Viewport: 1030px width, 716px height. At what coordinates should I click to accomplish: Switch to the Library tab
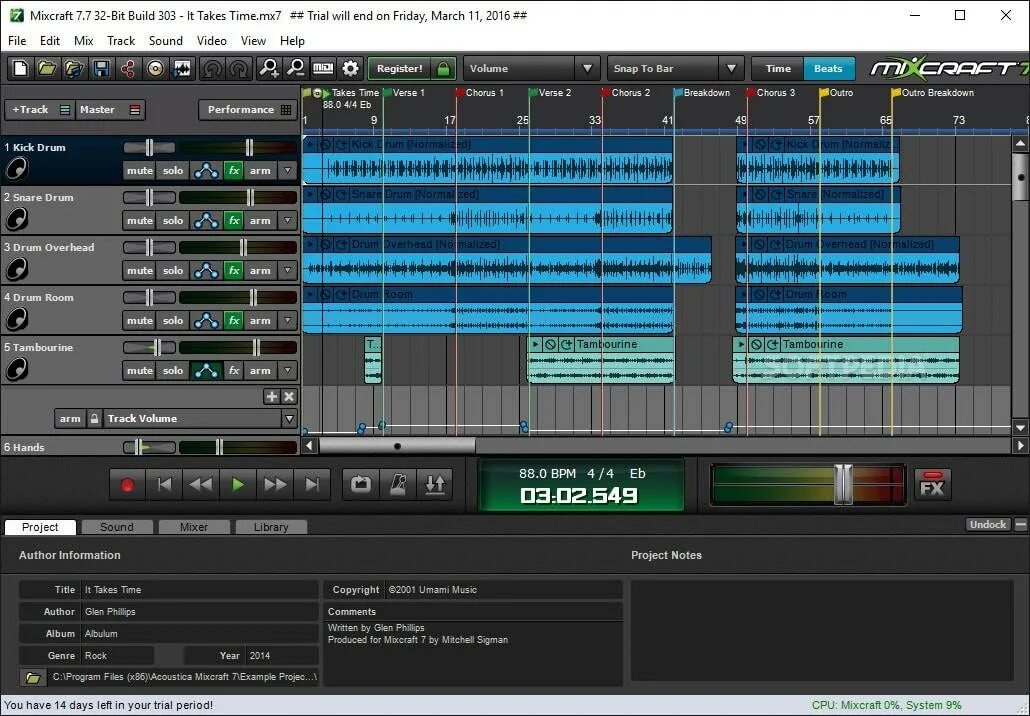pos(271,527)
